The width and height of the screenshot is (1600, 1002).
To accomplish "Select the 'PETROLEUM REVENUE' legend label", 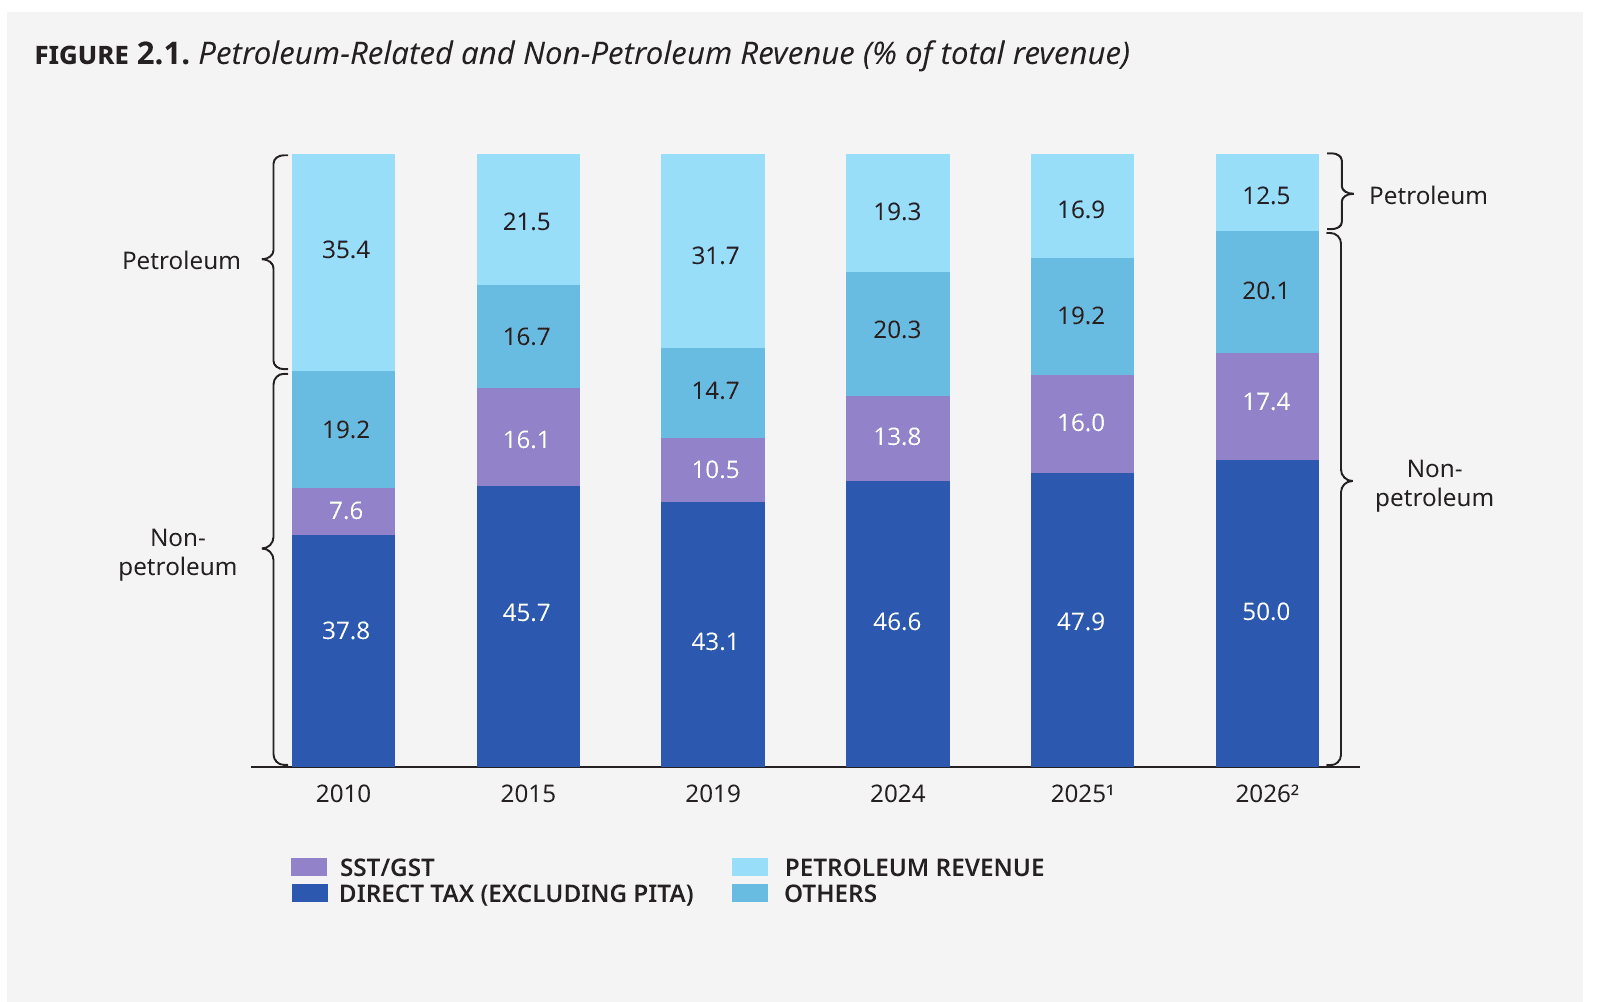I will pyautogui.click(x=914, y=868).
